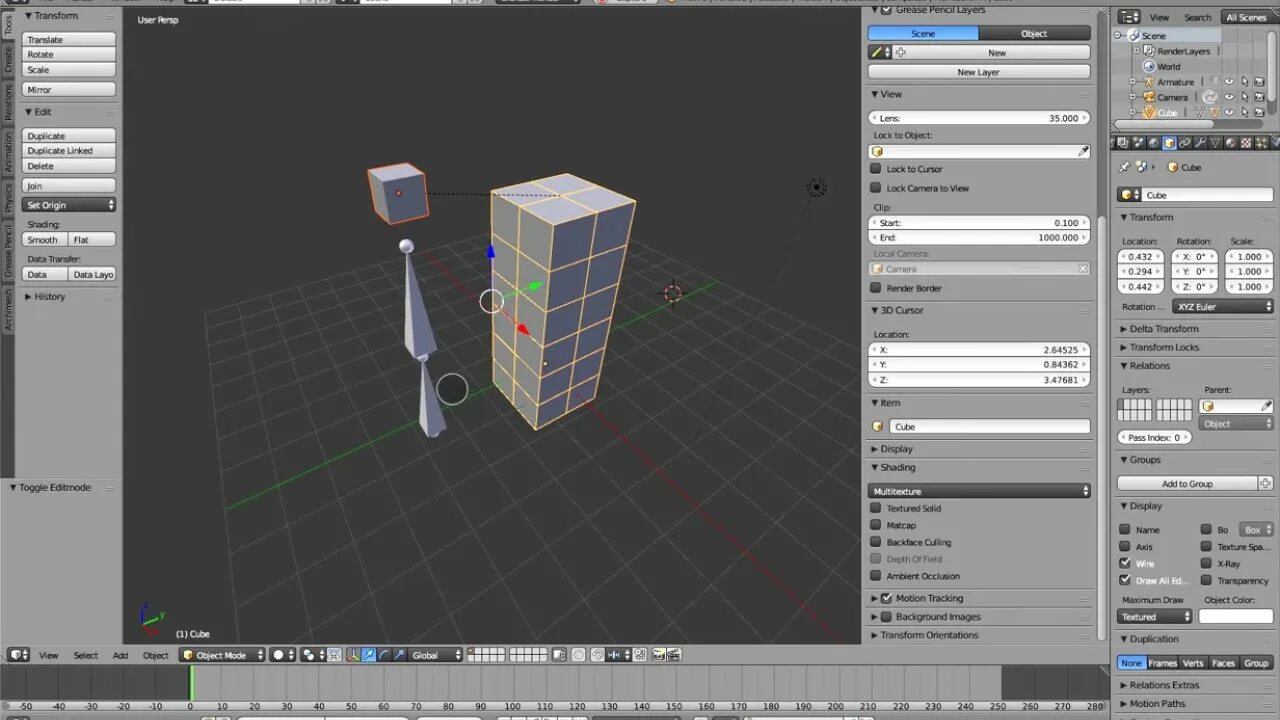Click the proportional editing icon in header
Viewport: 1280px width, 720px height.
point(578,655)
